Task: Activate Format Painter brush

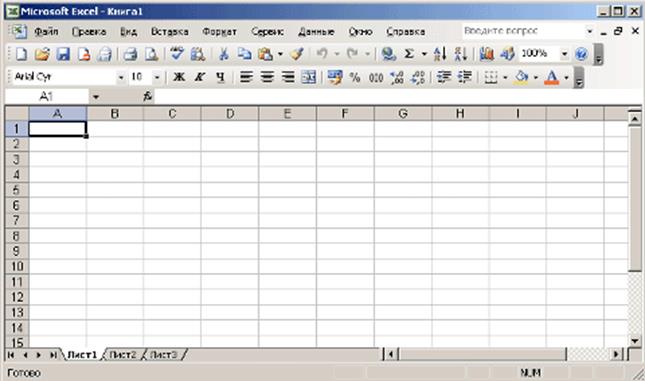Action: click(297, 54)
